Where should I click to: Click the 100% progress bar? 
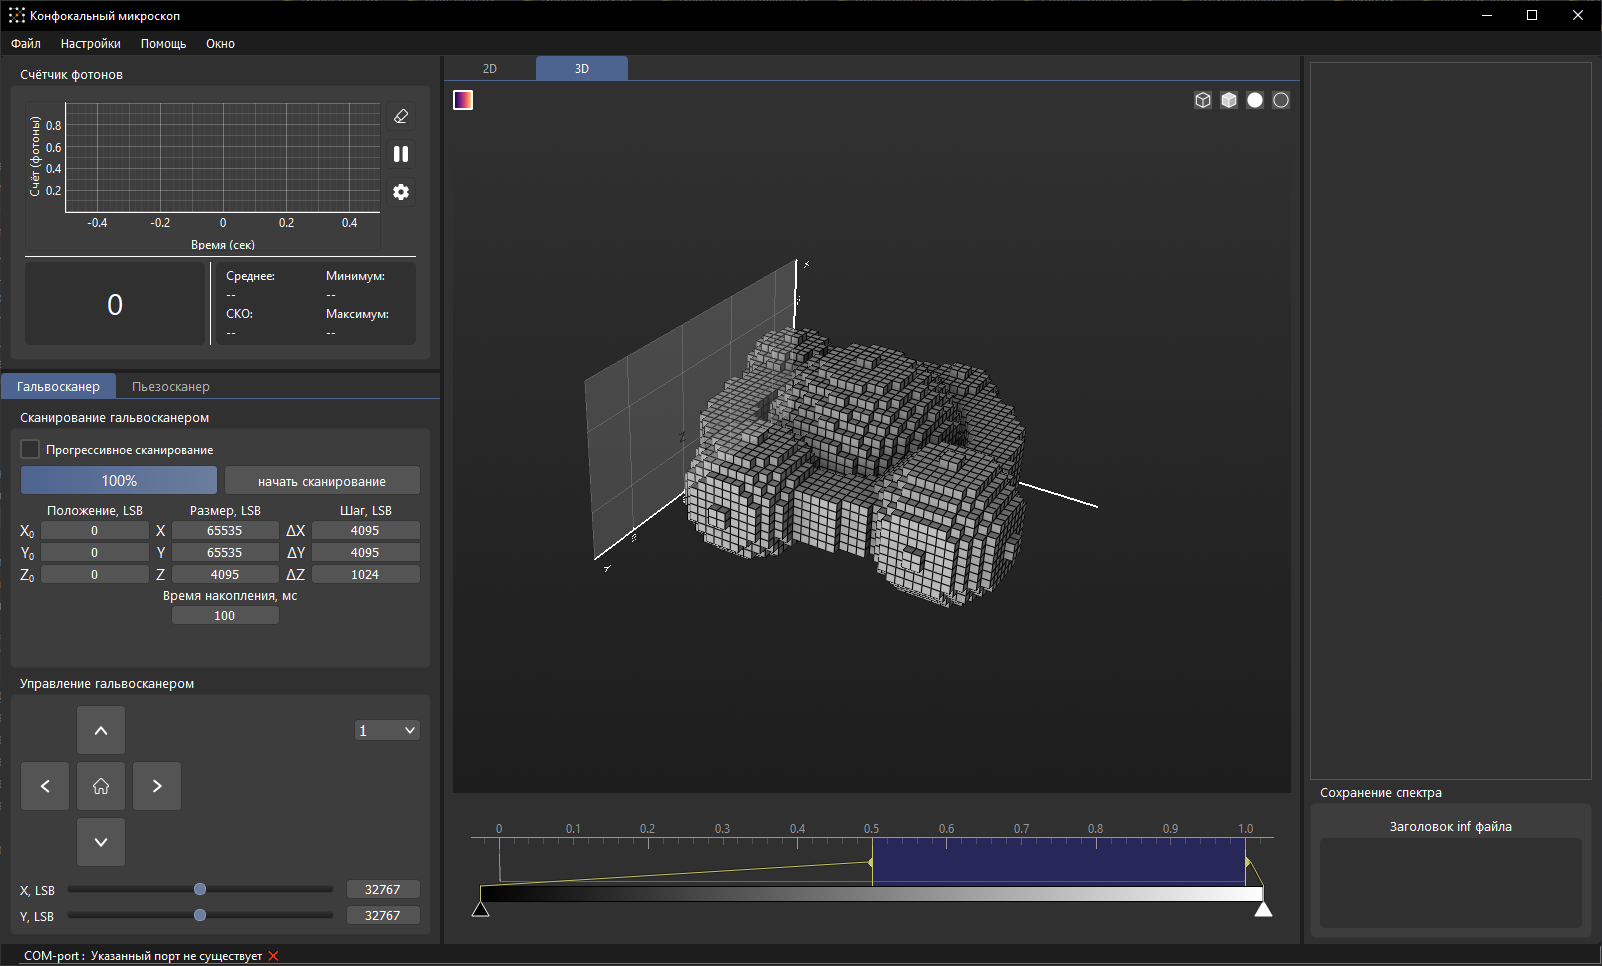(x=119, y=481)
